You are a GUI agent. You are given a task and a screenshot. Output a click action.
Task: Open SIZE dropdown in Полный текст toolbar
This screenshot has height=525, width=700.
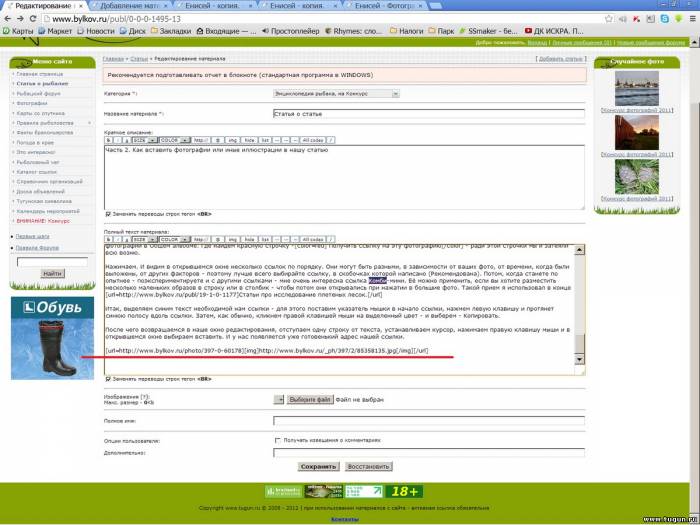[x=144, y=239]
